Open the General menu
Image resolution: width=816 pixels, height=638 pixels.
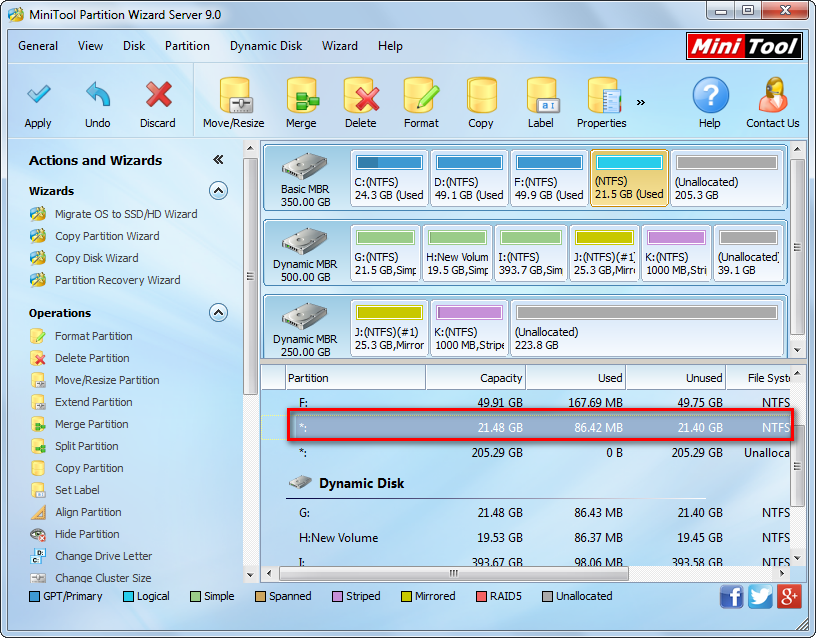[38, 46]
